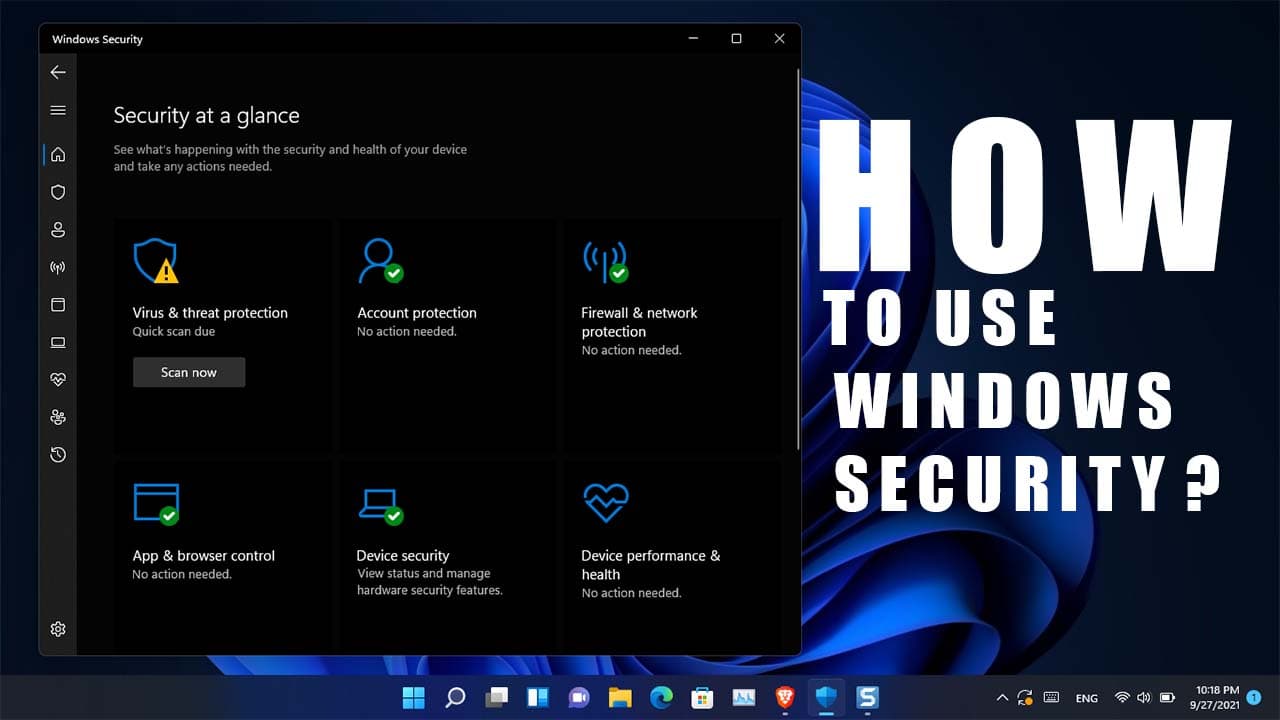Open App & browser control sidebar icon
This screenshot has height=720, width=1280.
(x=58, y=305)
